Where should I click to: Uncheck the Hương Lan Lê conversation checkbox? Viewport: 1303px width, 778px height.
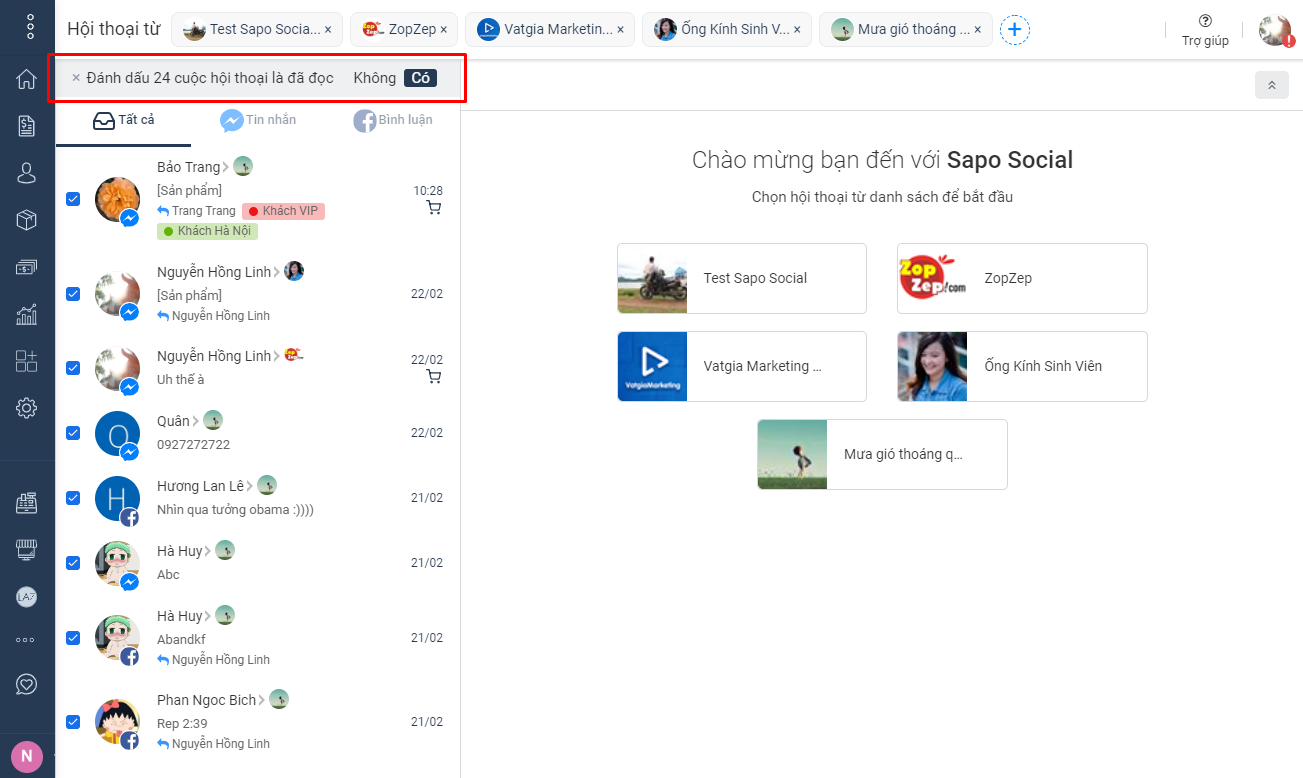(73, 498)
